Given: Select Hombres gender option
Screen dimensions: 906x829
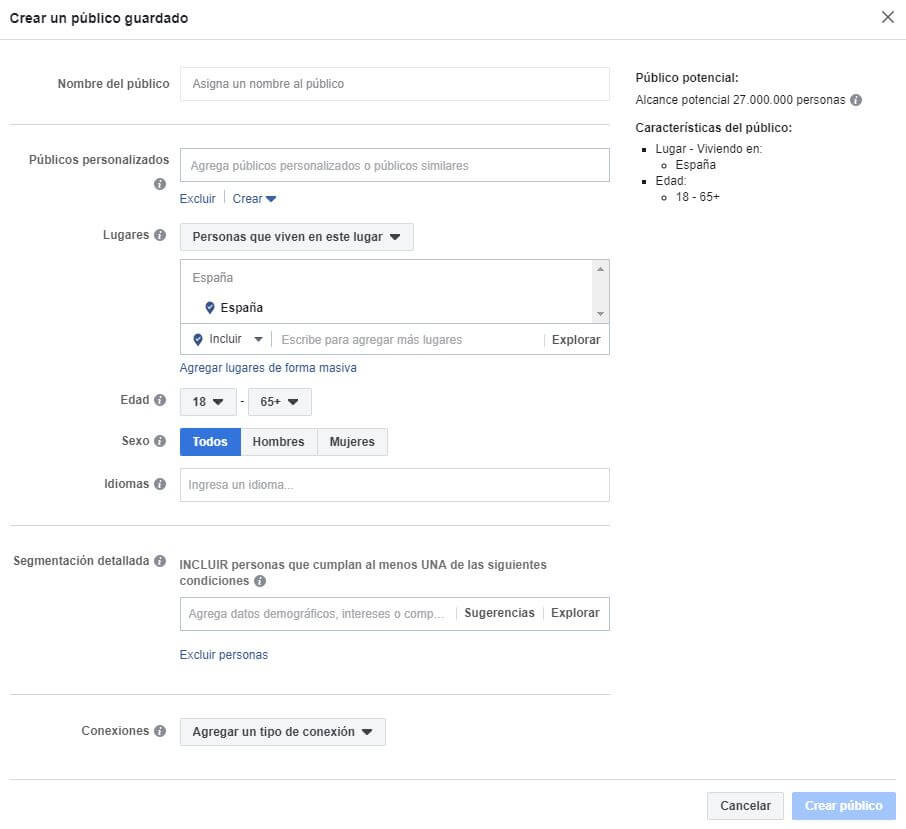Looking at the screenshot, I should coord(279,442).
